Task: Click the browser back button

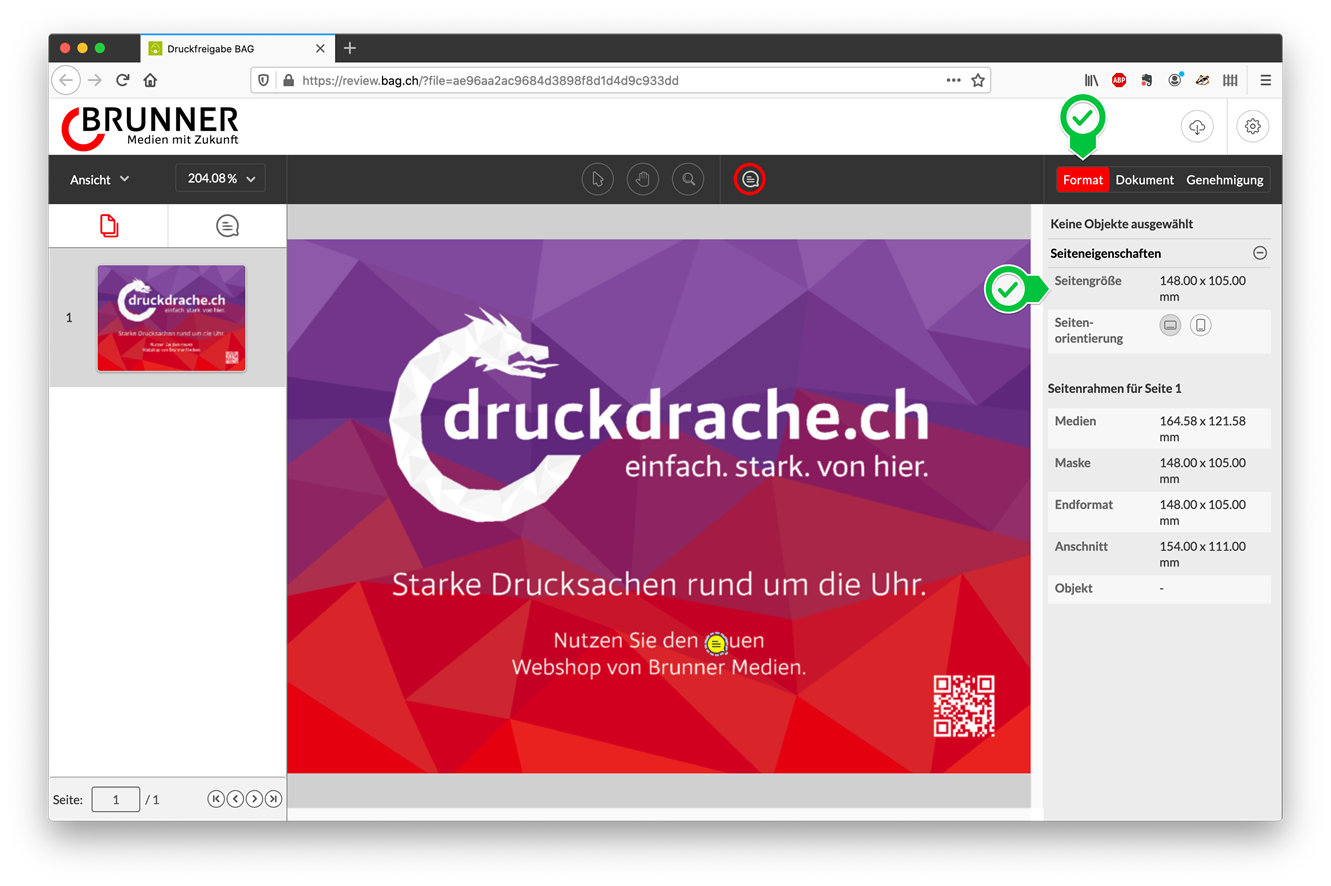Action: (66, 80)
